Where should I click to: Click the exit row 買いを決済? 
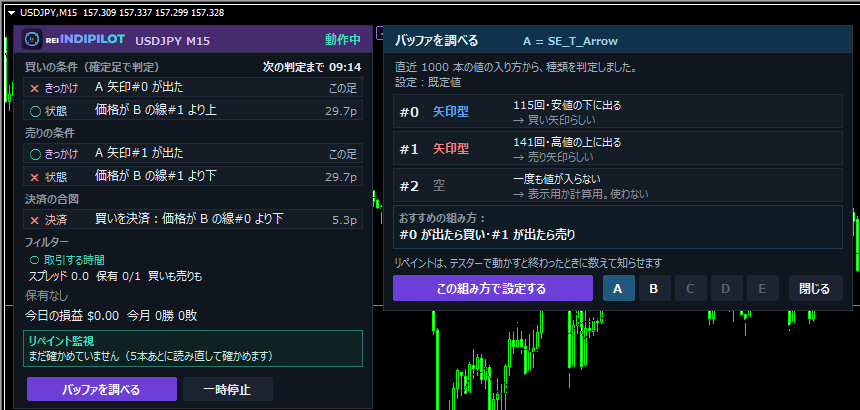tap(193, 219)
